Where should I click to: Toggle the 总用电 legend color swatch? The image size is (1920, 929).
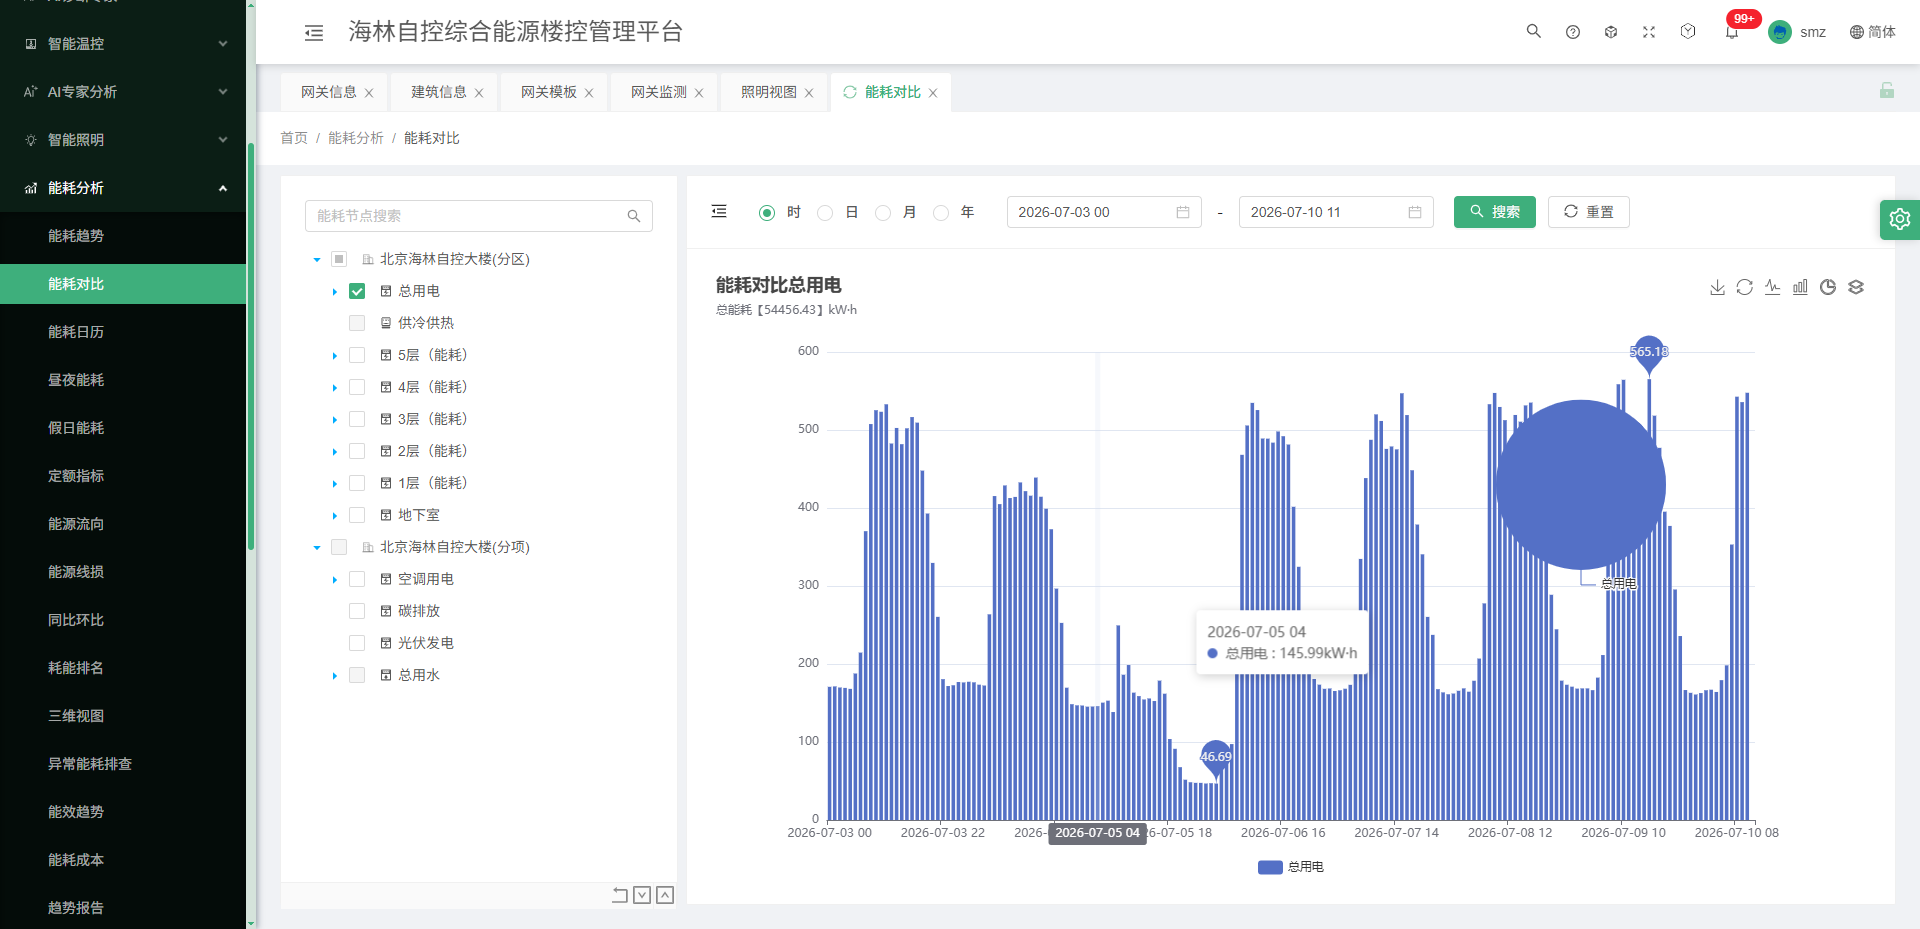[x=1270, y=867]
